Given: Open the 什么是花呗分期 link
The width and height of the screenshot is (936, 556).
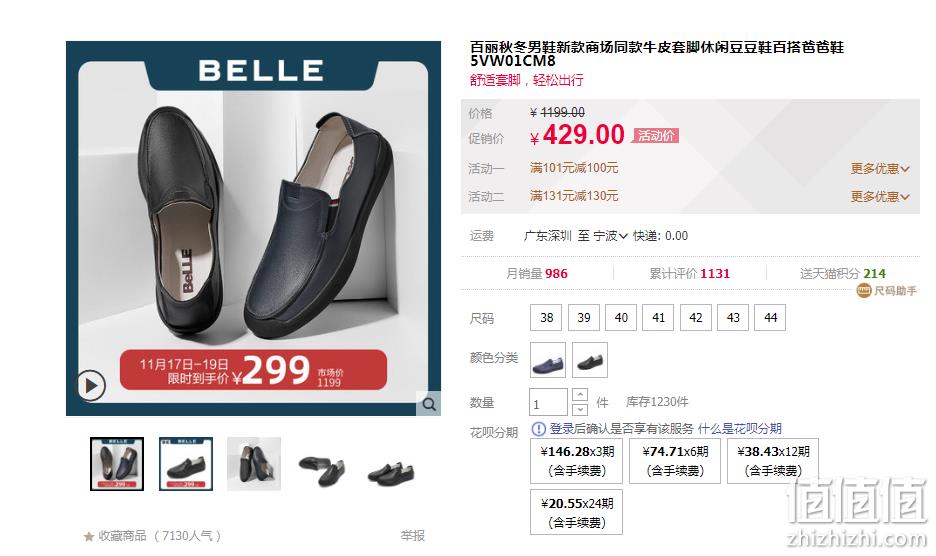Looking at the screenshot, I should [x=740, y=429].
